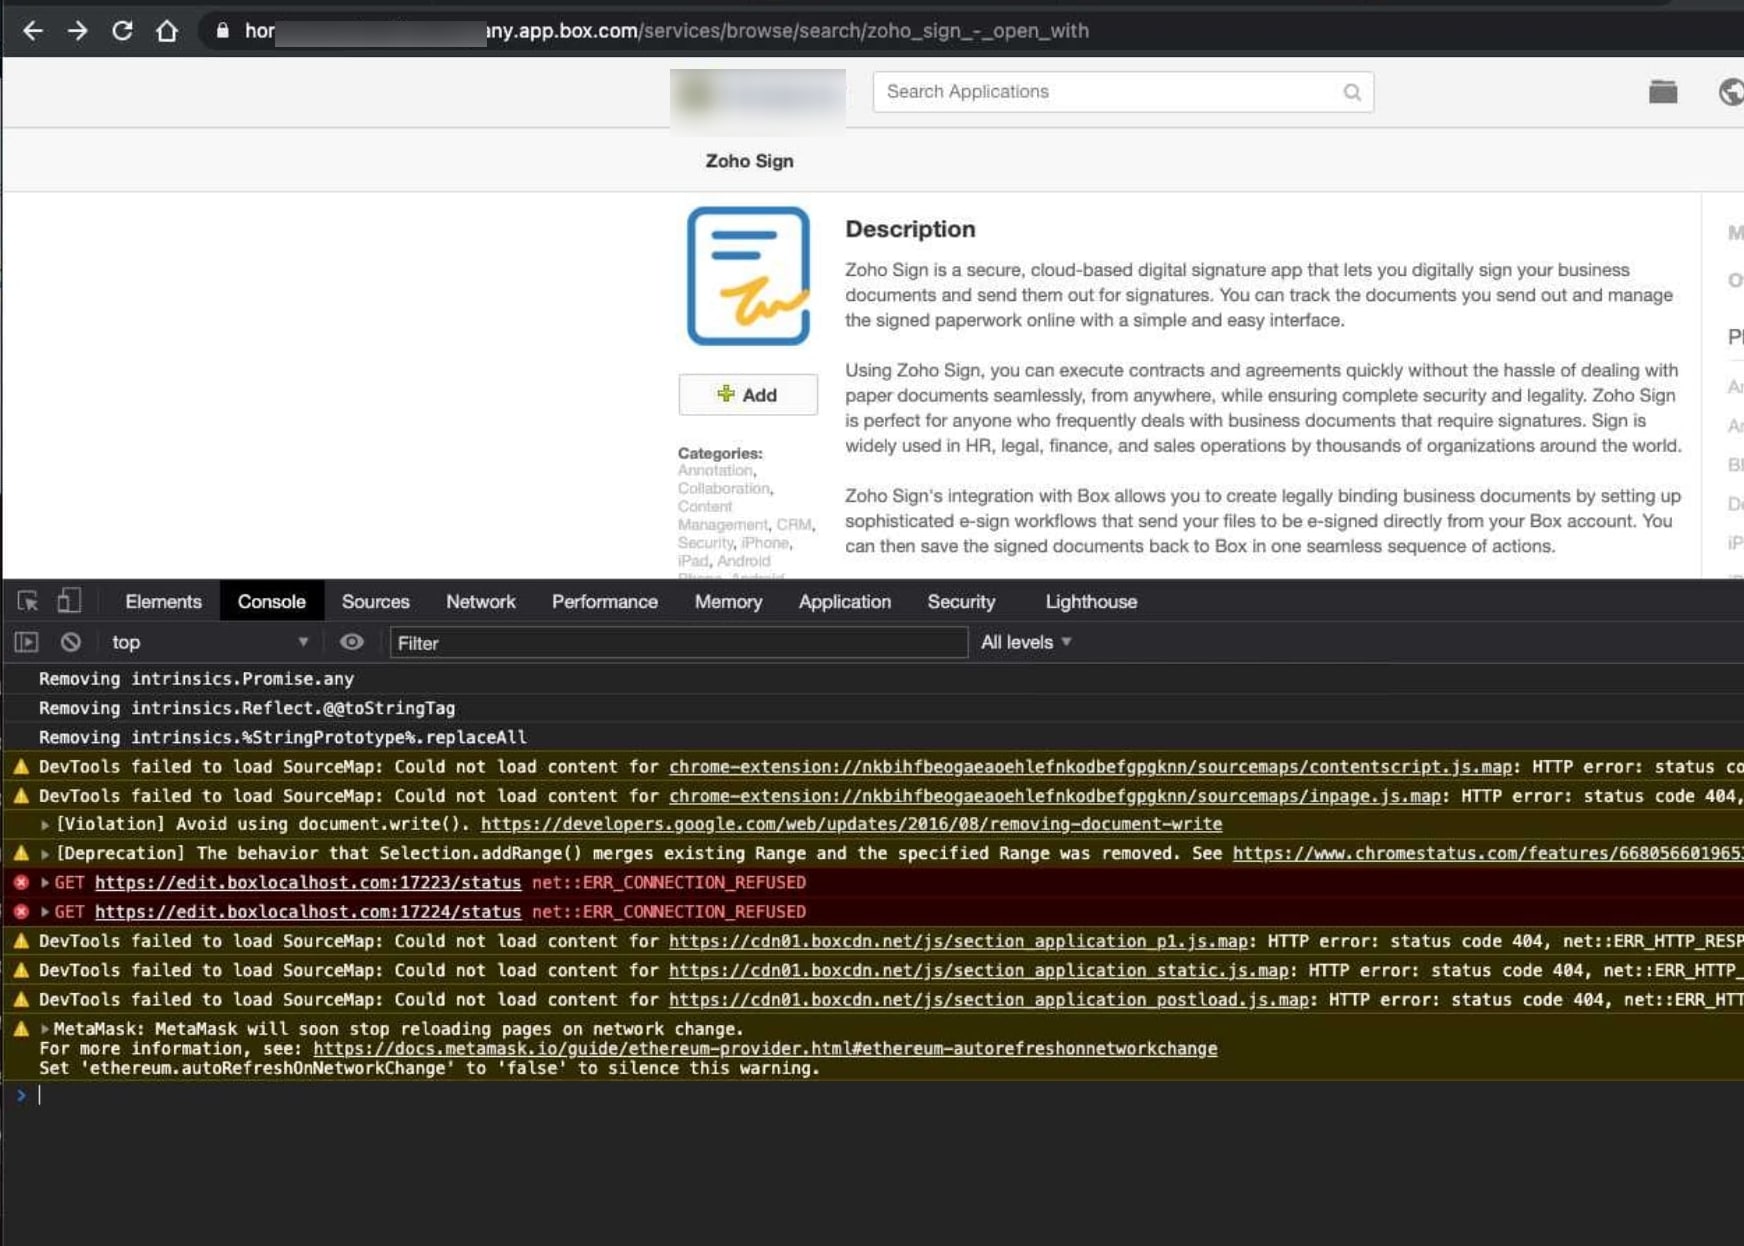Go forward using browser forward arrow
Image resolution: width=1744 pixels, height=1246 pixels.
point(77,31)
